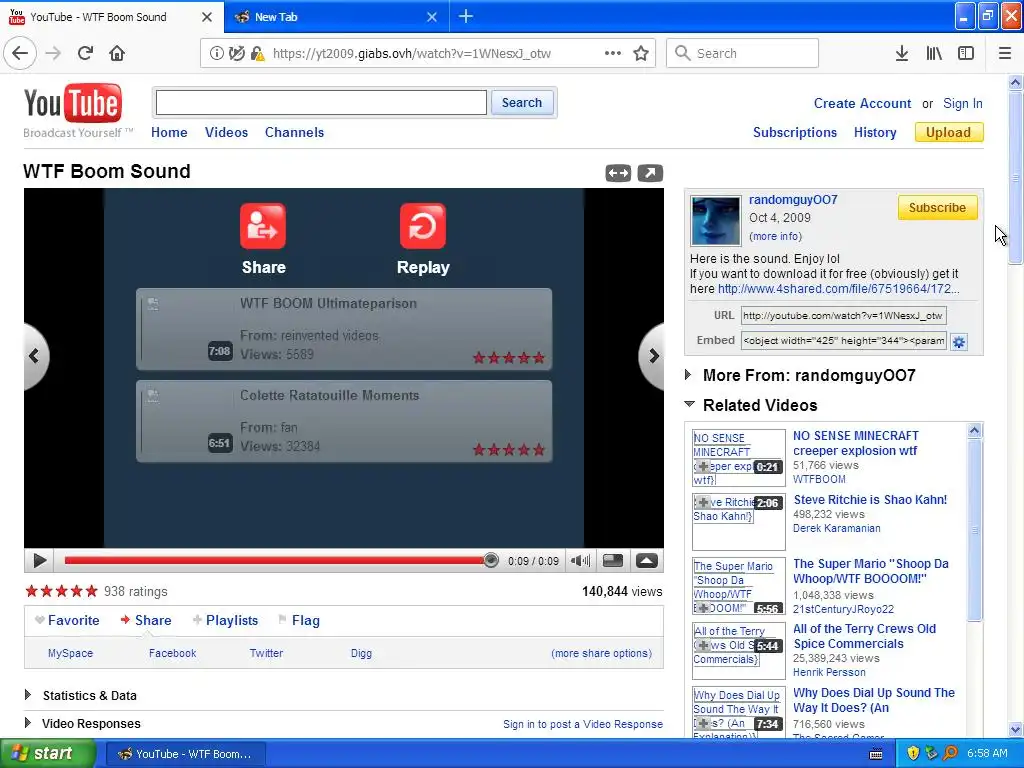Click the player size rectangle icon
This screenshot has width=1024, height=768.
[613, 560]
